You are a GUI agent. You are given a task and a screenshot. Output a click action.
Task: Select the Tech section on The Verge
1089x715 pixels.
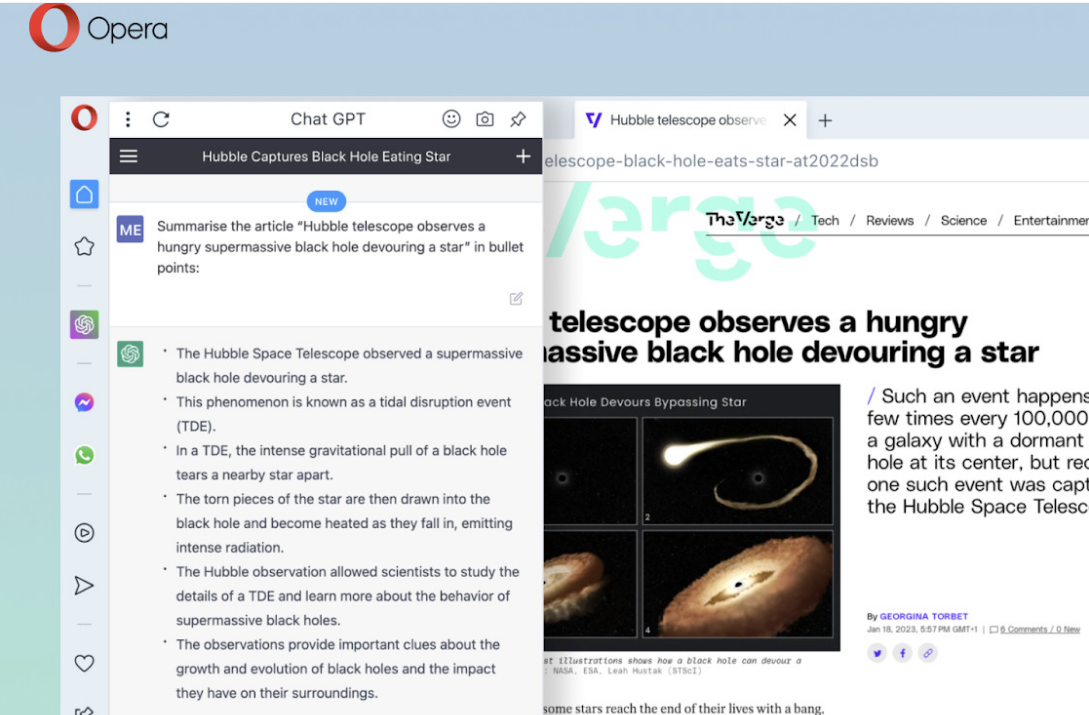(x=824, y=220)
